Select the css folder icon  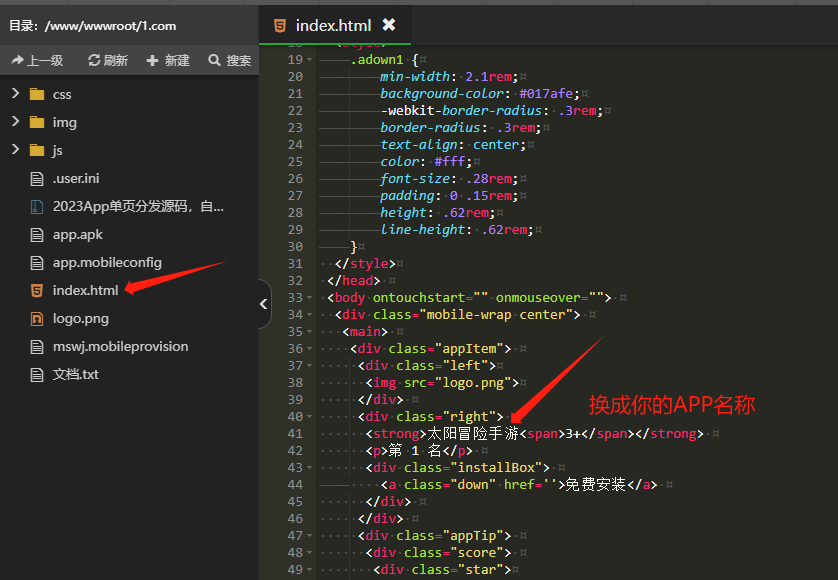pos(37,95)
